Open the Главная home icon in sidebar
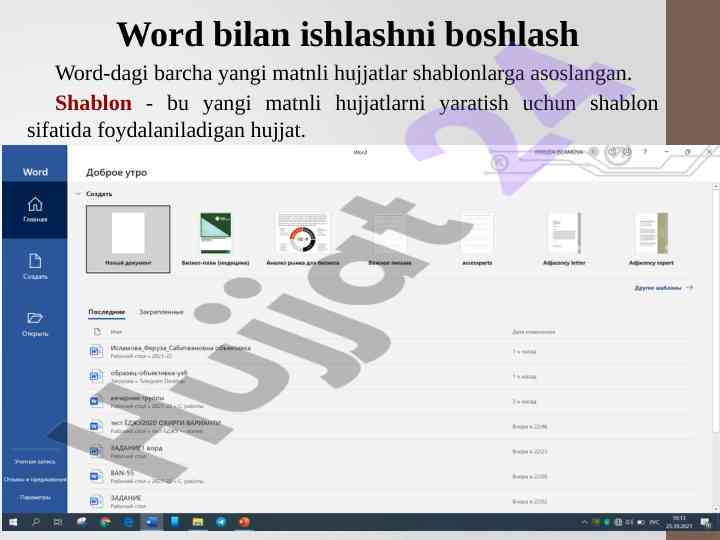This screenshot has height=540, width=720. (35, 209)
